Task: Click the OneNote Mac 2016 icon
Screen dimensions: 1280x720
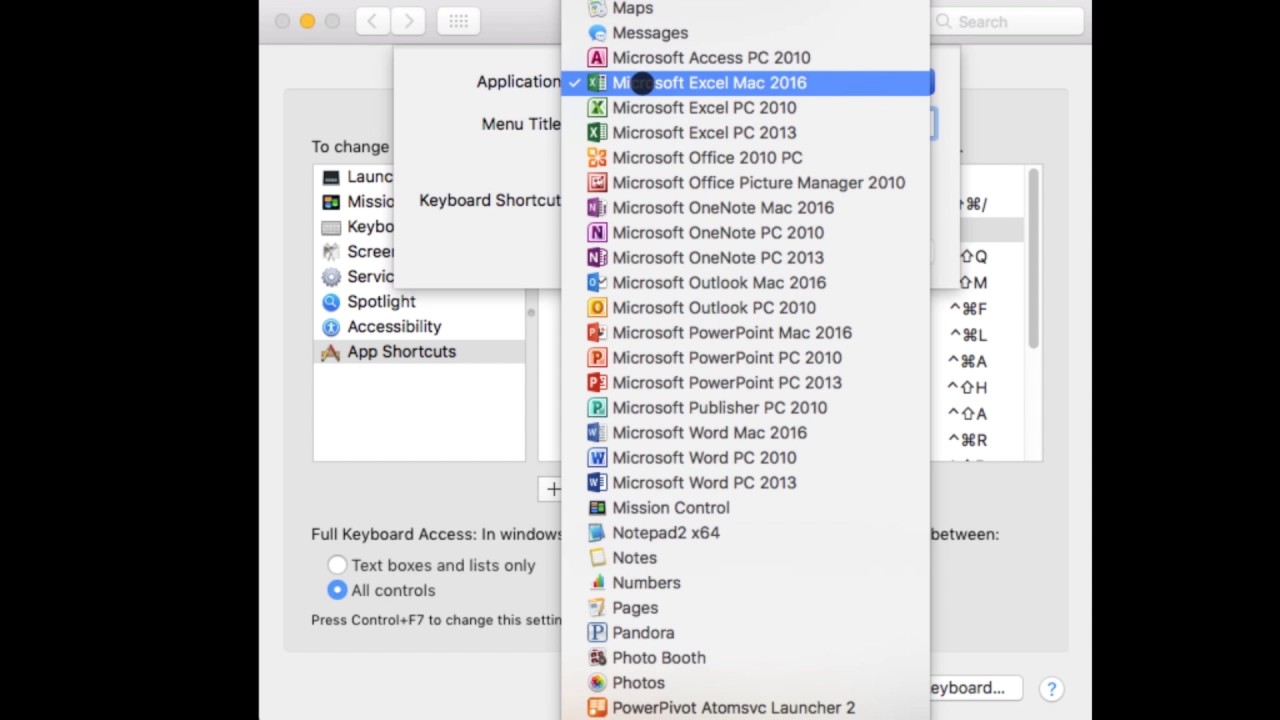Action: coord(597,208)
